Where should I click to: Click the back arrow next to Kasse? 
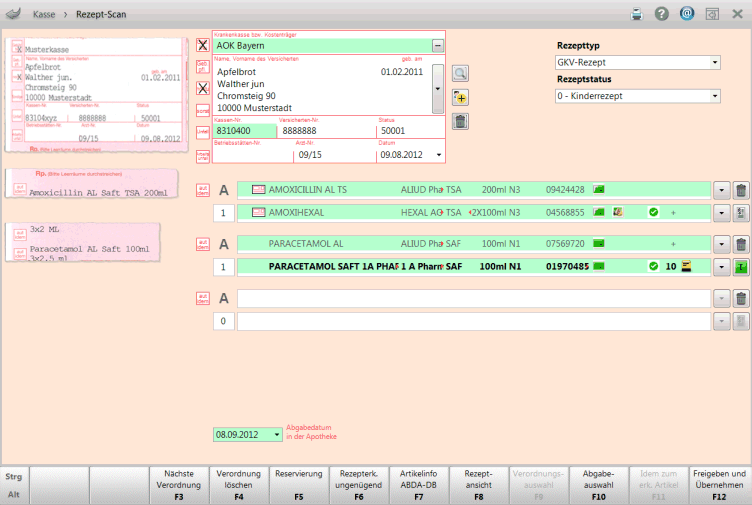point(13,14)
